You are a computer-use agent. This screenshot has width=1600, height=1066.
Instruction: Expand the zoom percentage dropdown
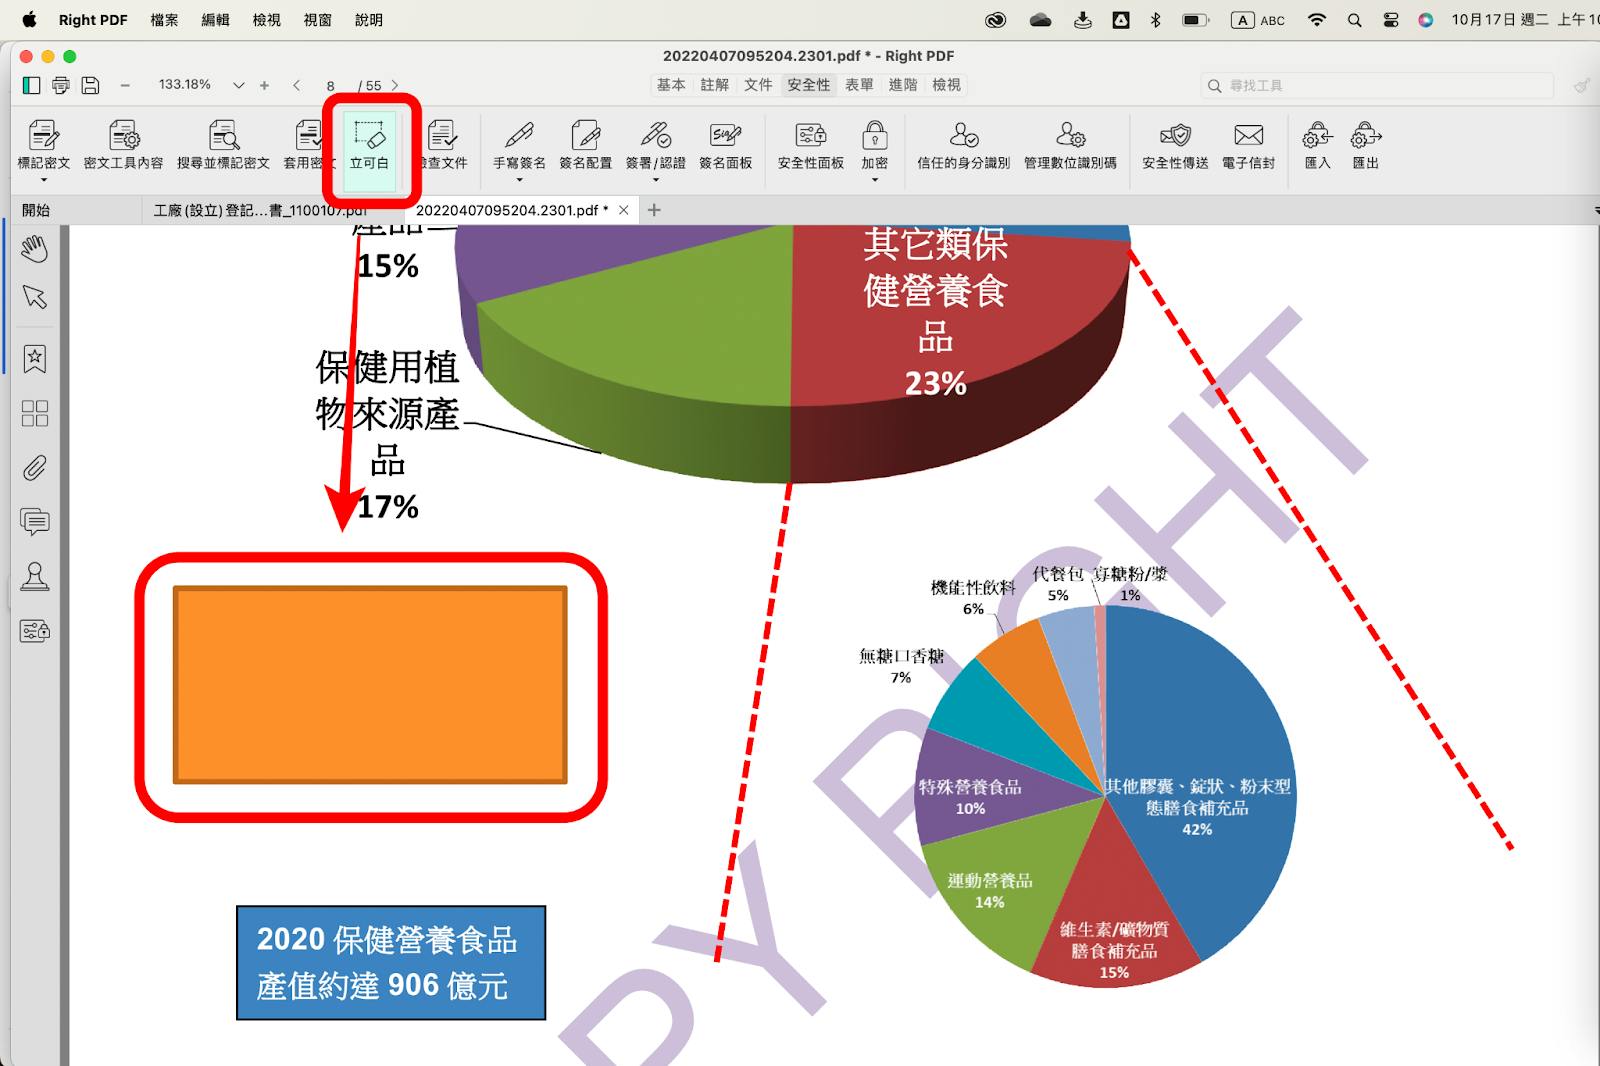239,86
